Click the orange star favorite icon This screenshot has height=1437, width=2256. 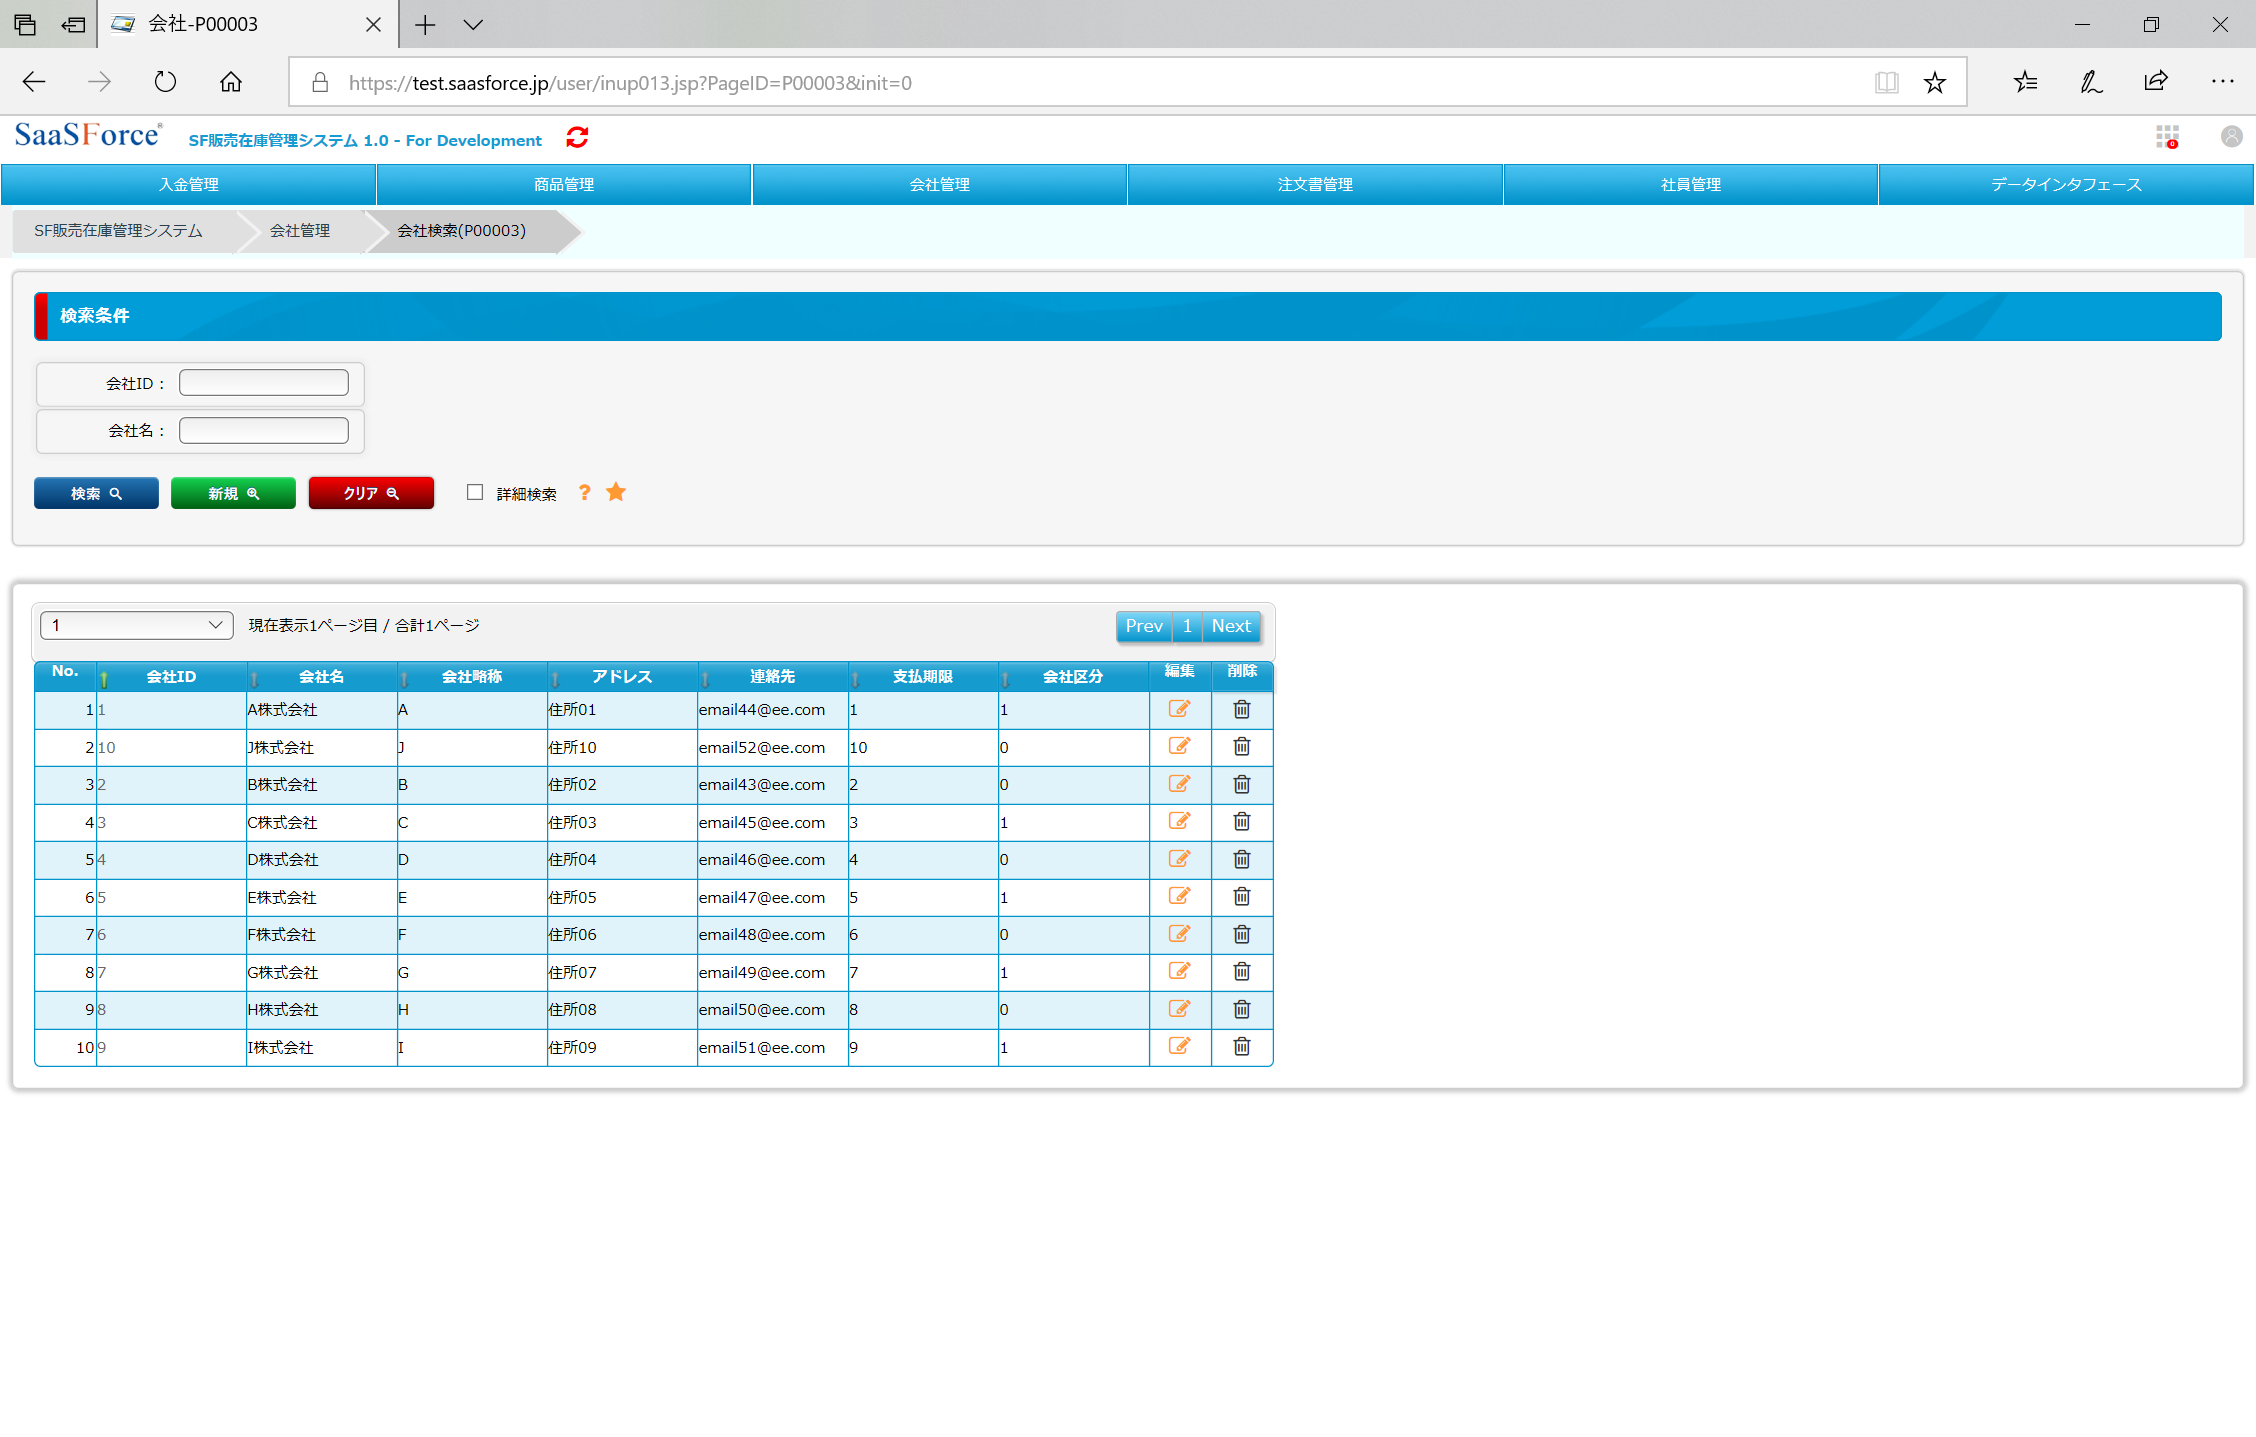[x=616, y=492]
